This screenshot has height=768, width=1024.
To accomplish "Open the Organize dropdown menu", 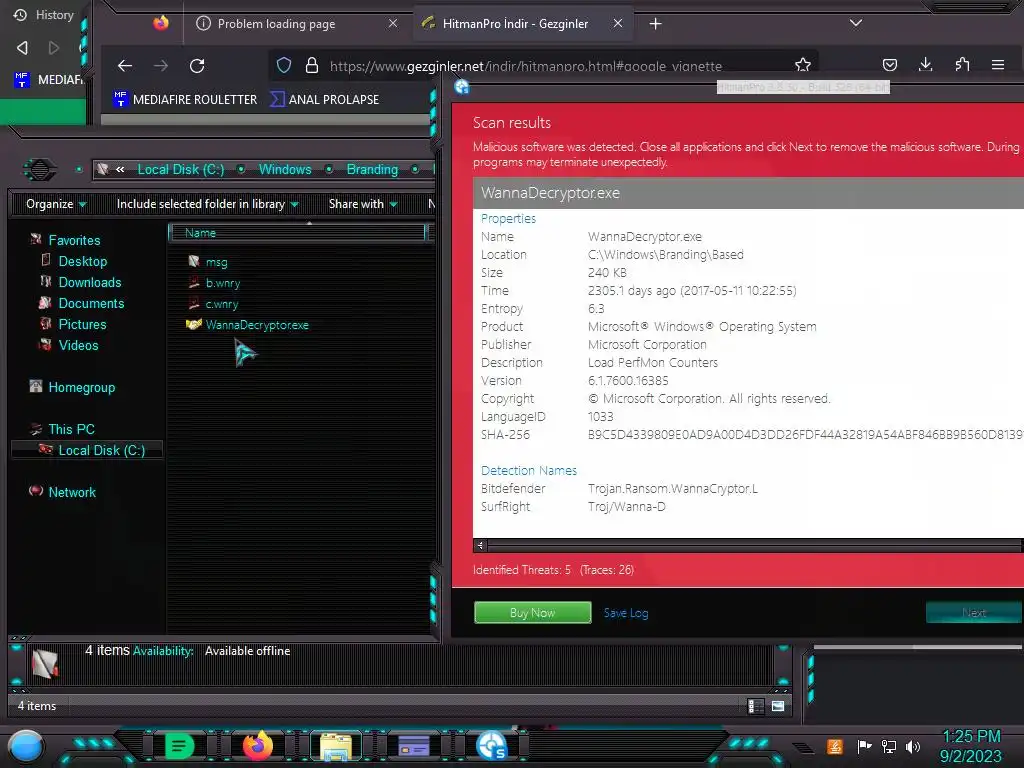I will 56,204.
